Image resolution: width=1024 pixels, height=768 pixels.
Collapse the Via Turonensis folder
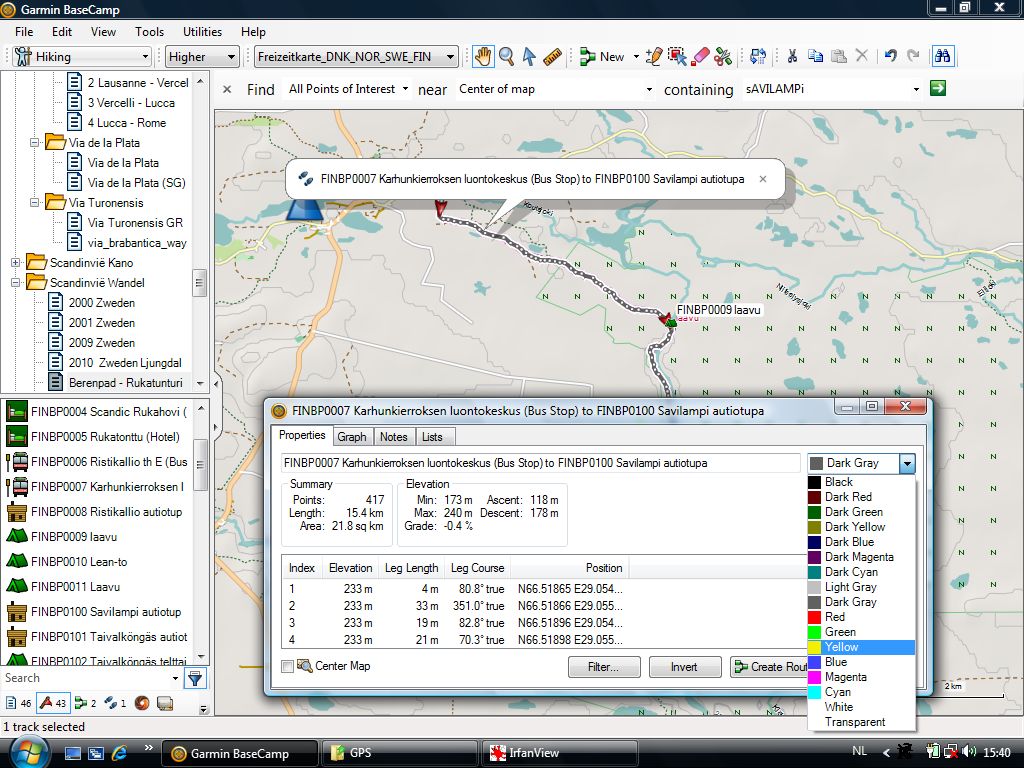coord(36,203)
